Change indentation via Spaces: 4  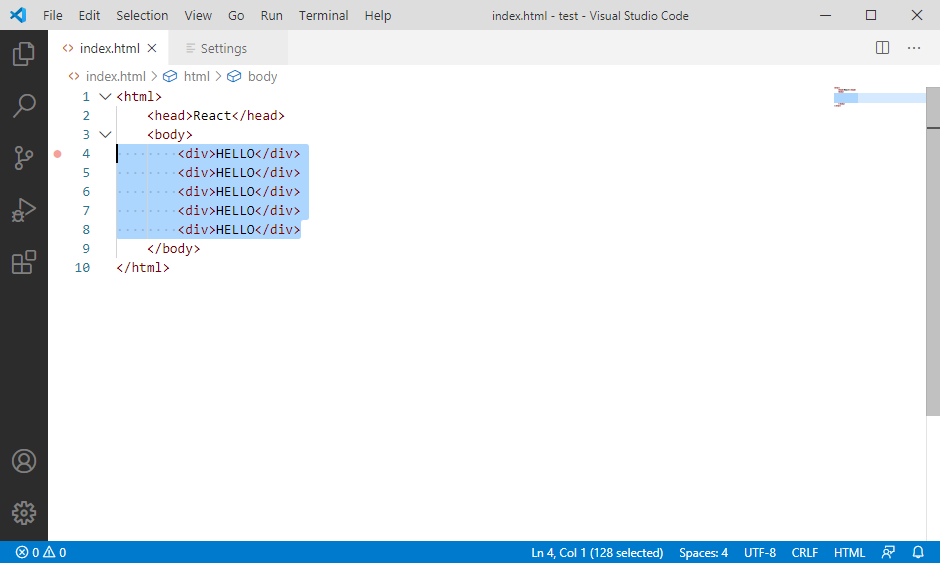tap(703, 552)
